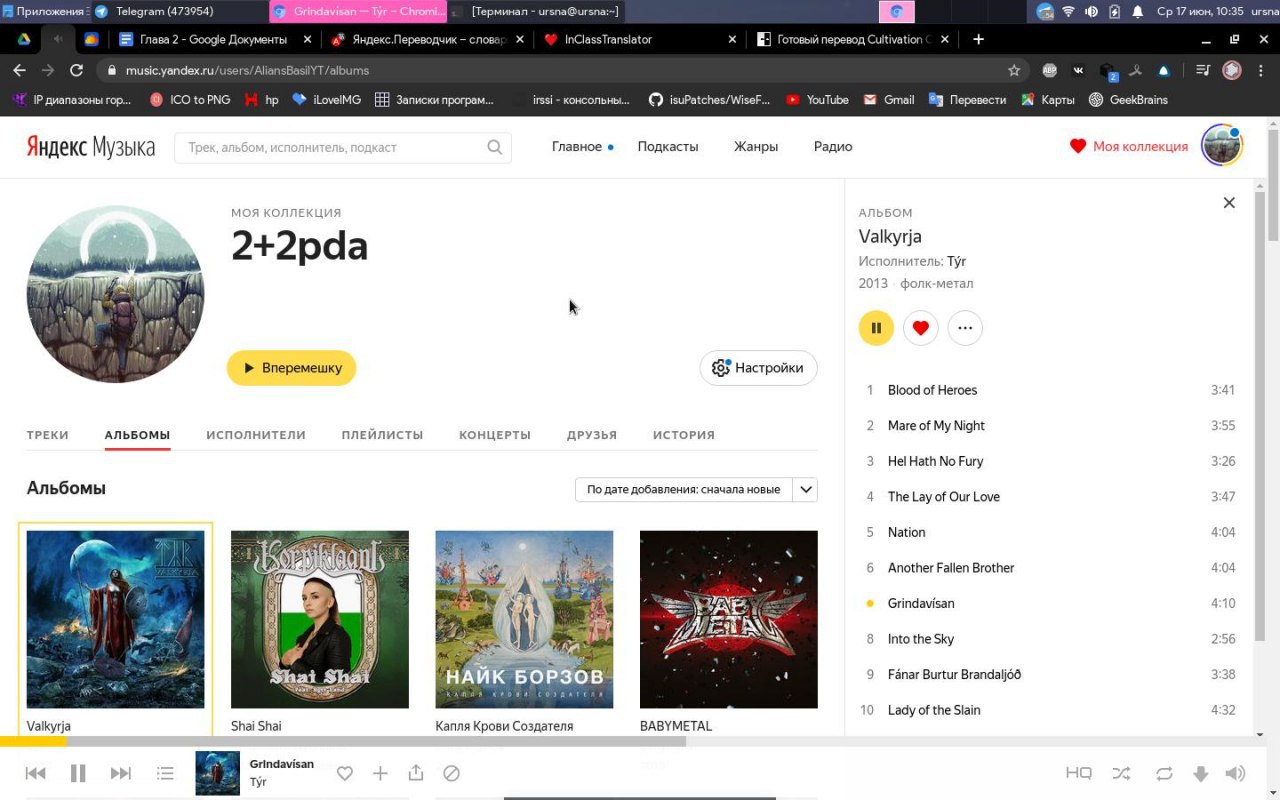Image resolution: width=1280 pixels, height=800 pixels.
Task: Open фолк-метал genre link
Action: pyautogui.click(x=936, y=283)
